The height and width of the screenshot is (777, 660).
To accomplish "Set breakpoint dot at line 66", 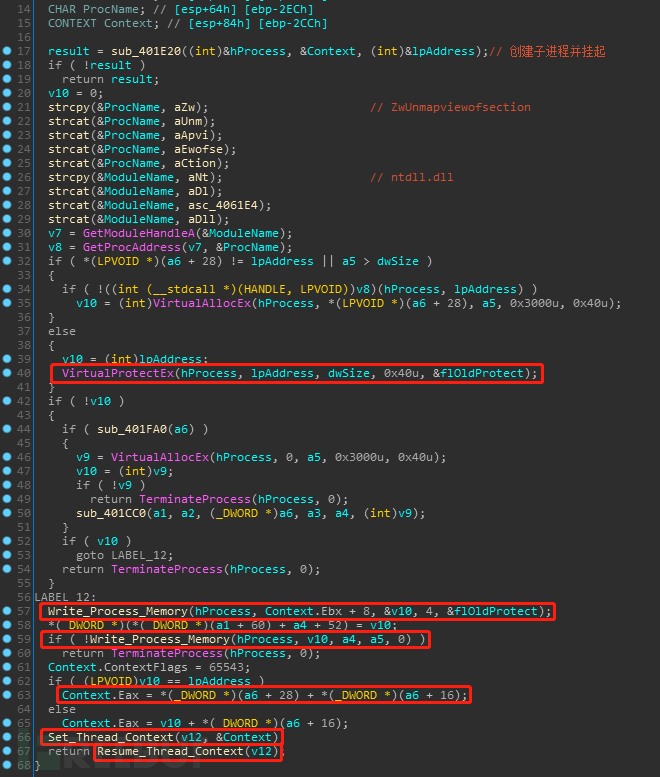I will (7, 736).
